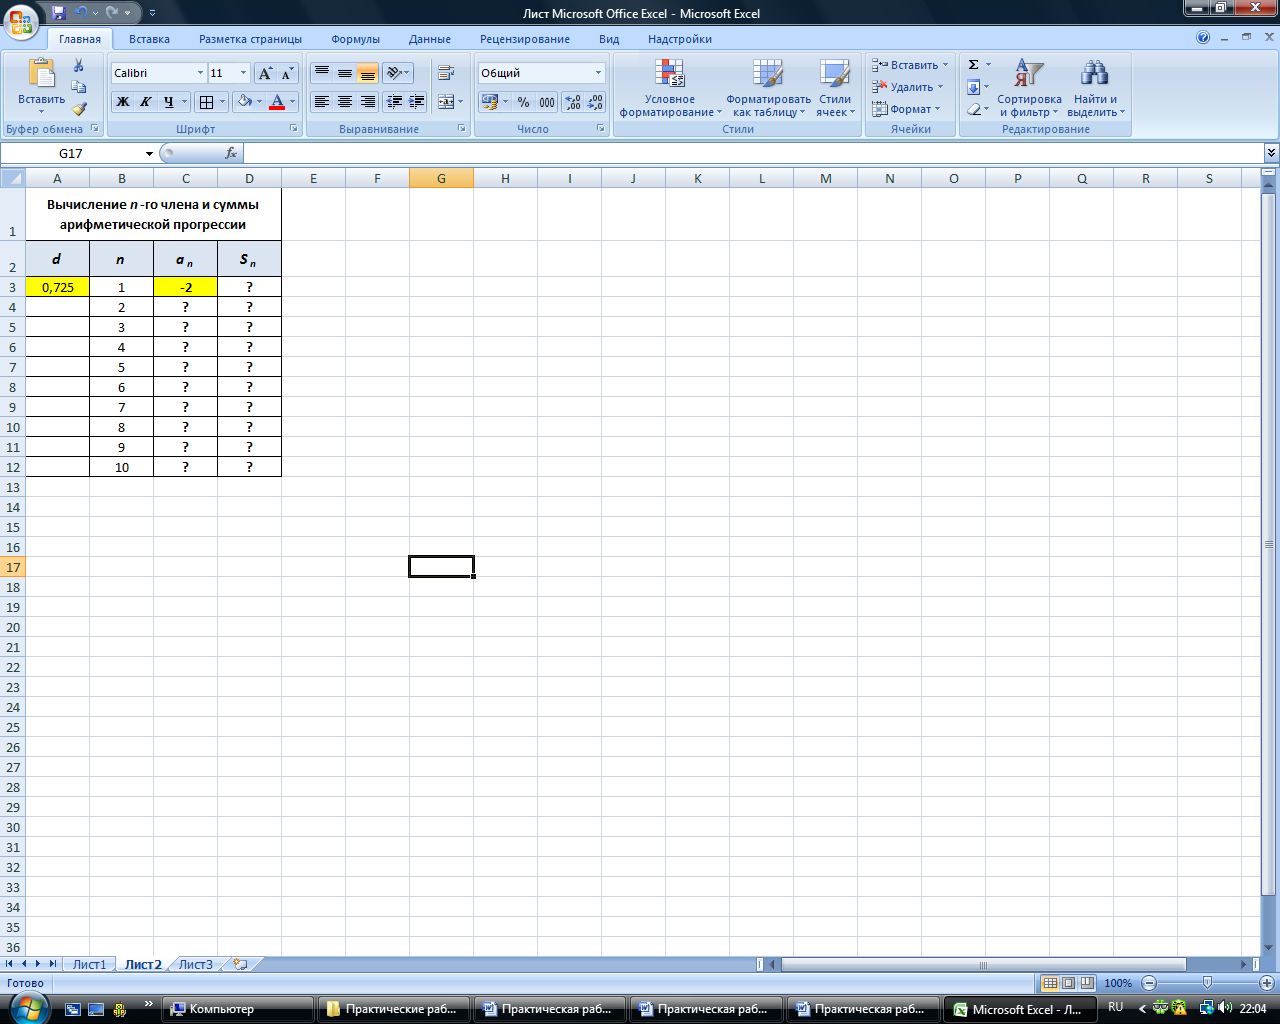Screen dimensions: 1280x1024
Task: Open the font size 11 dropdown
Action: click(x=243, y=73)
